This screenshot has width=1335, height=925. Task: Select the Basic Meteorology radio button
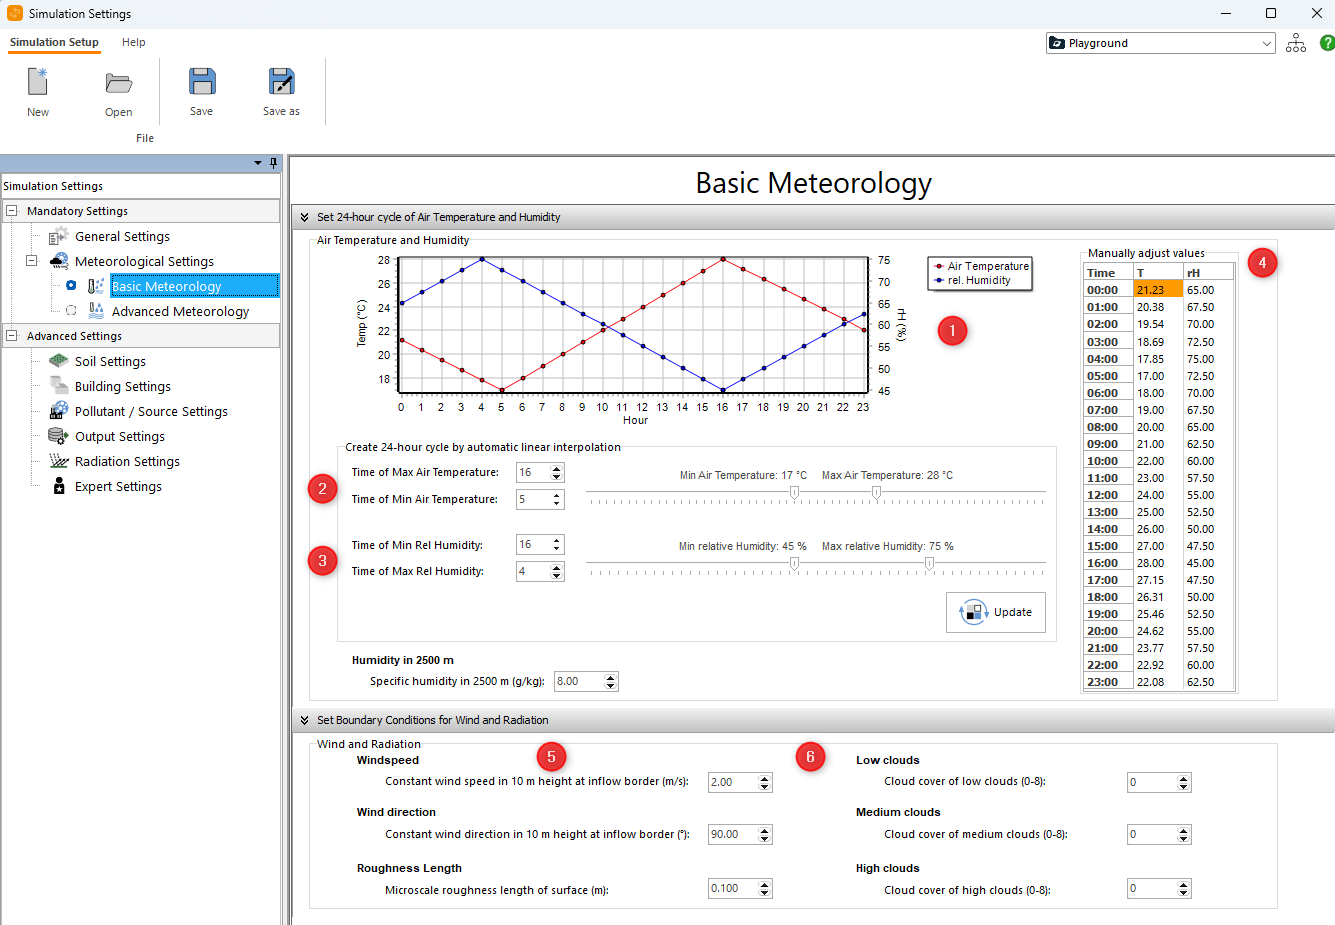pos(71,286)
